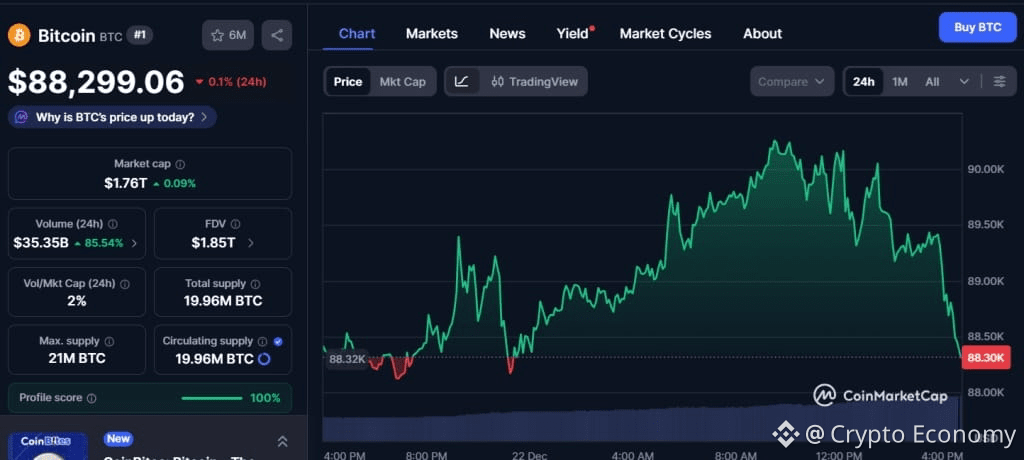Click the $35.35B volume value
The height and width of the screenshot is (460, 1024).
40,244
